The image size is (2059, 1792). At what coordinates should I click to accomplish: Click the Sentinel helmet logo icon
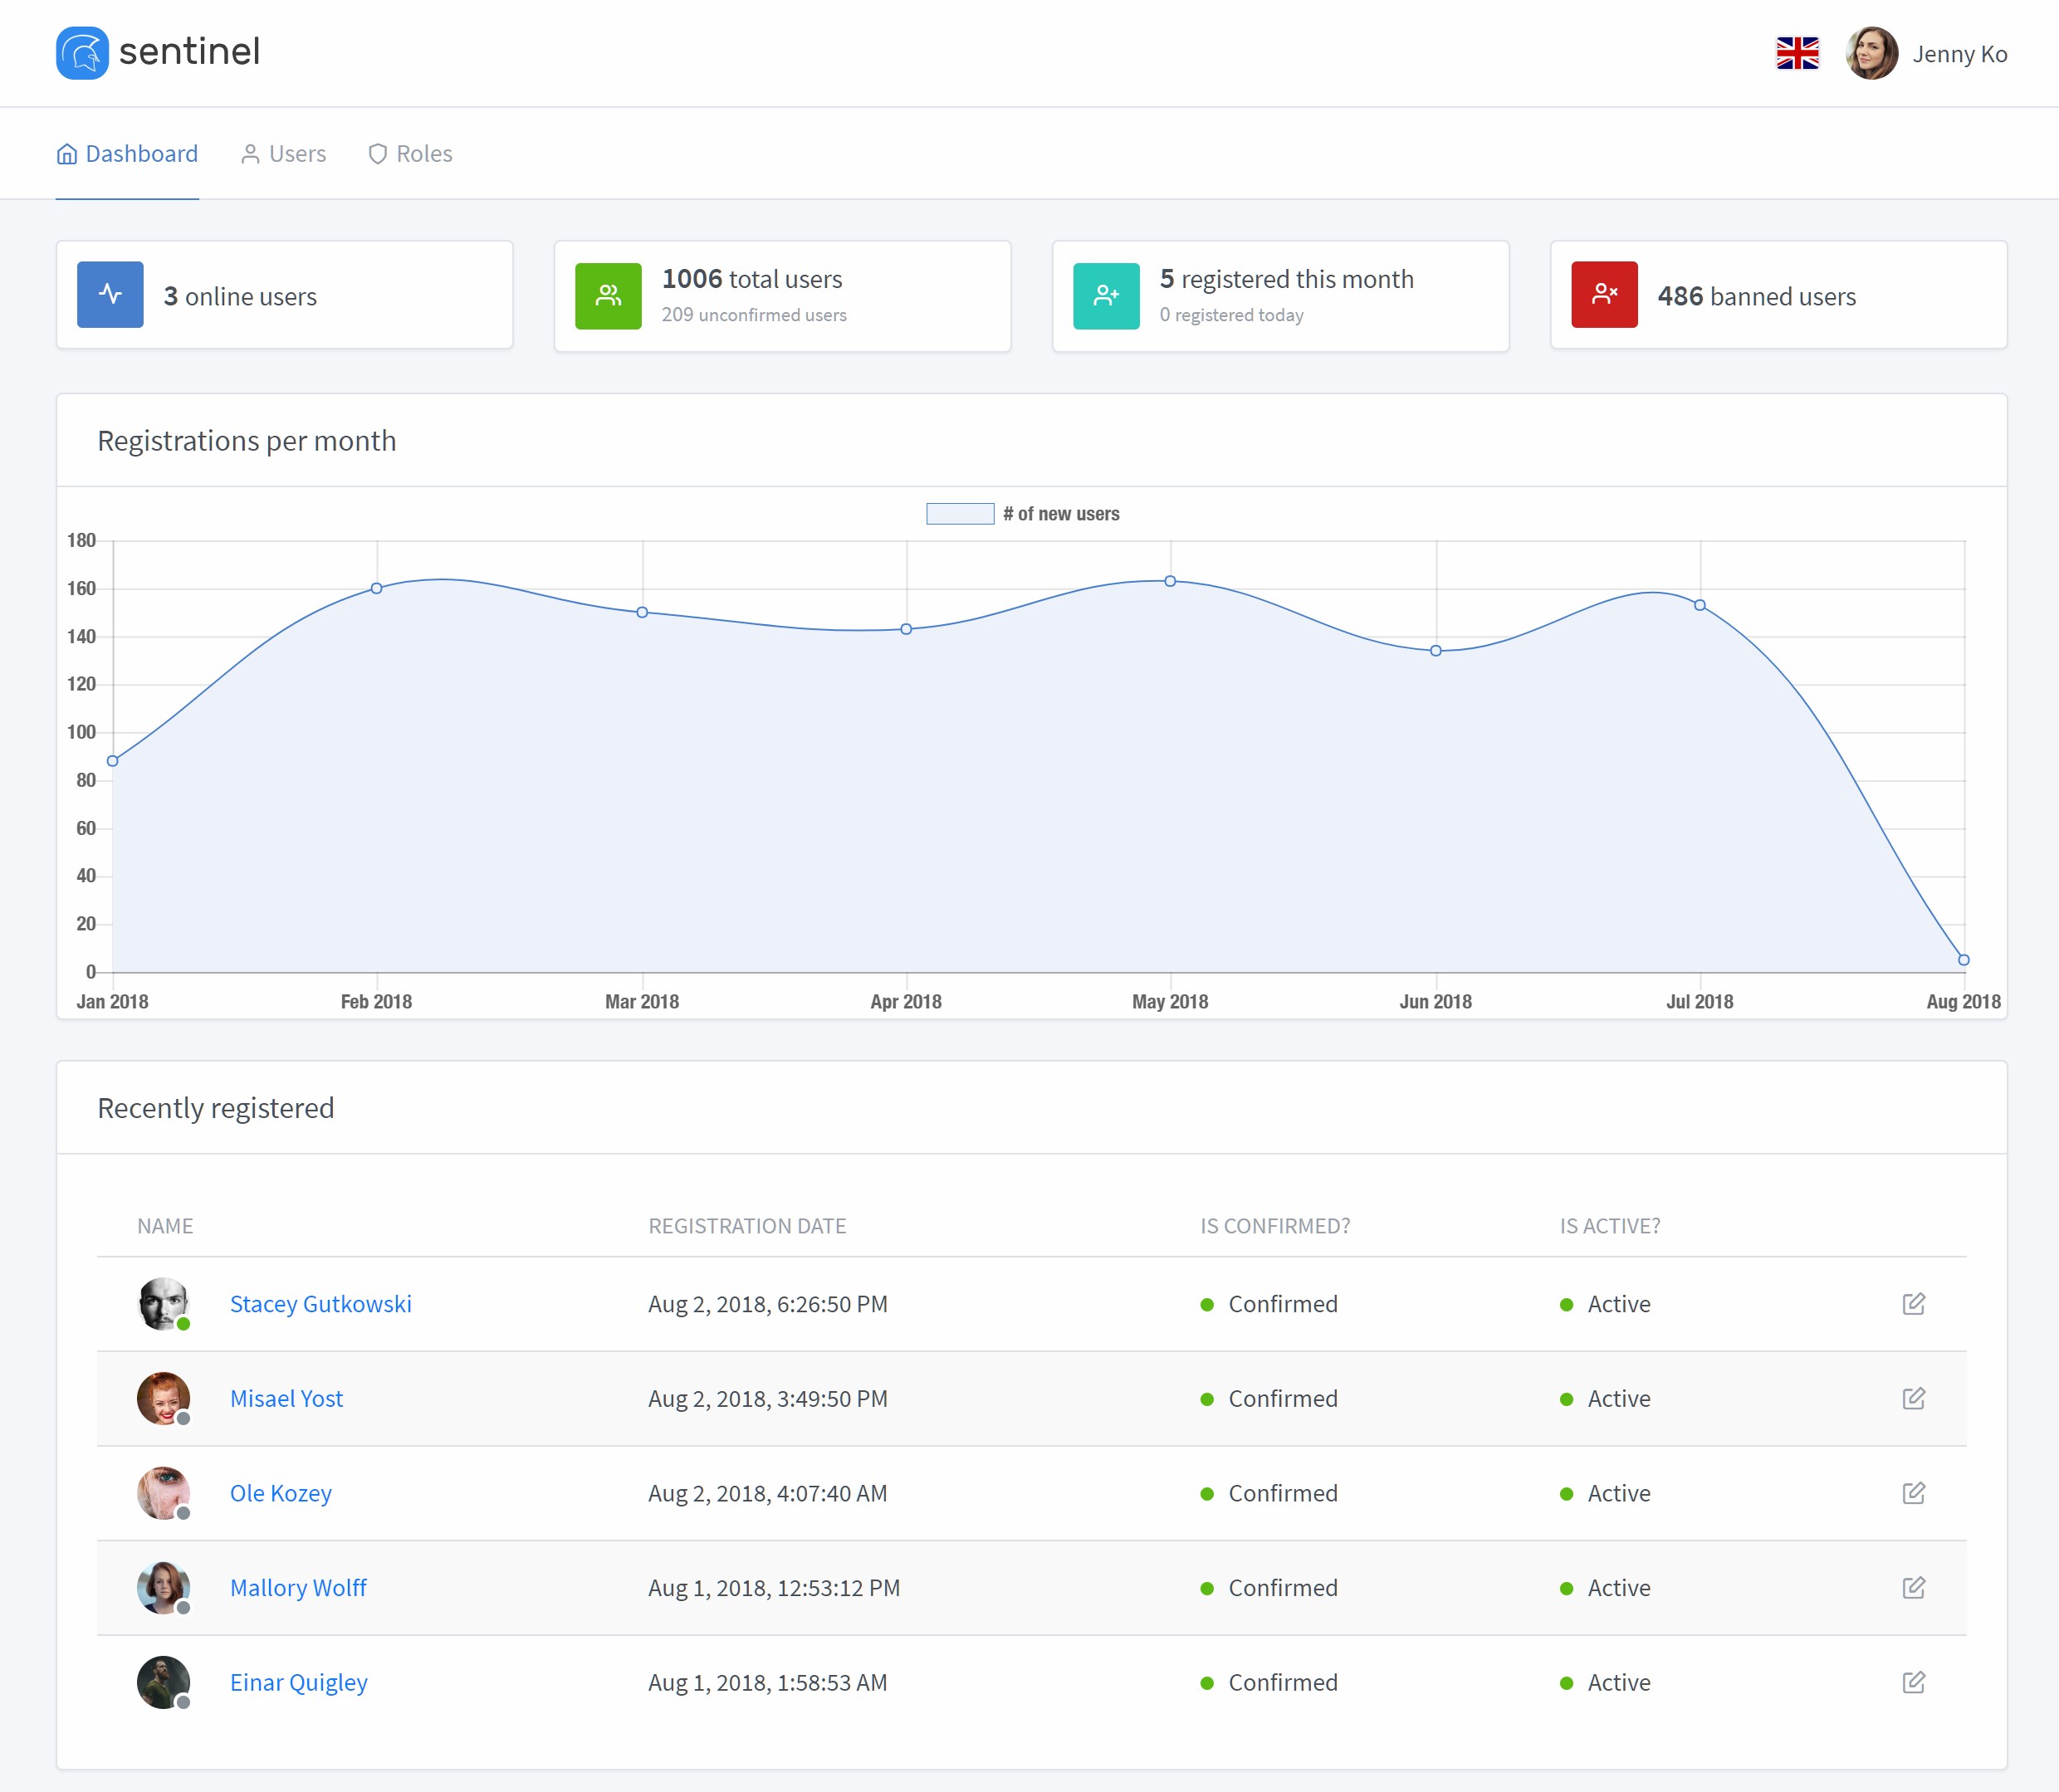[82, 53]
